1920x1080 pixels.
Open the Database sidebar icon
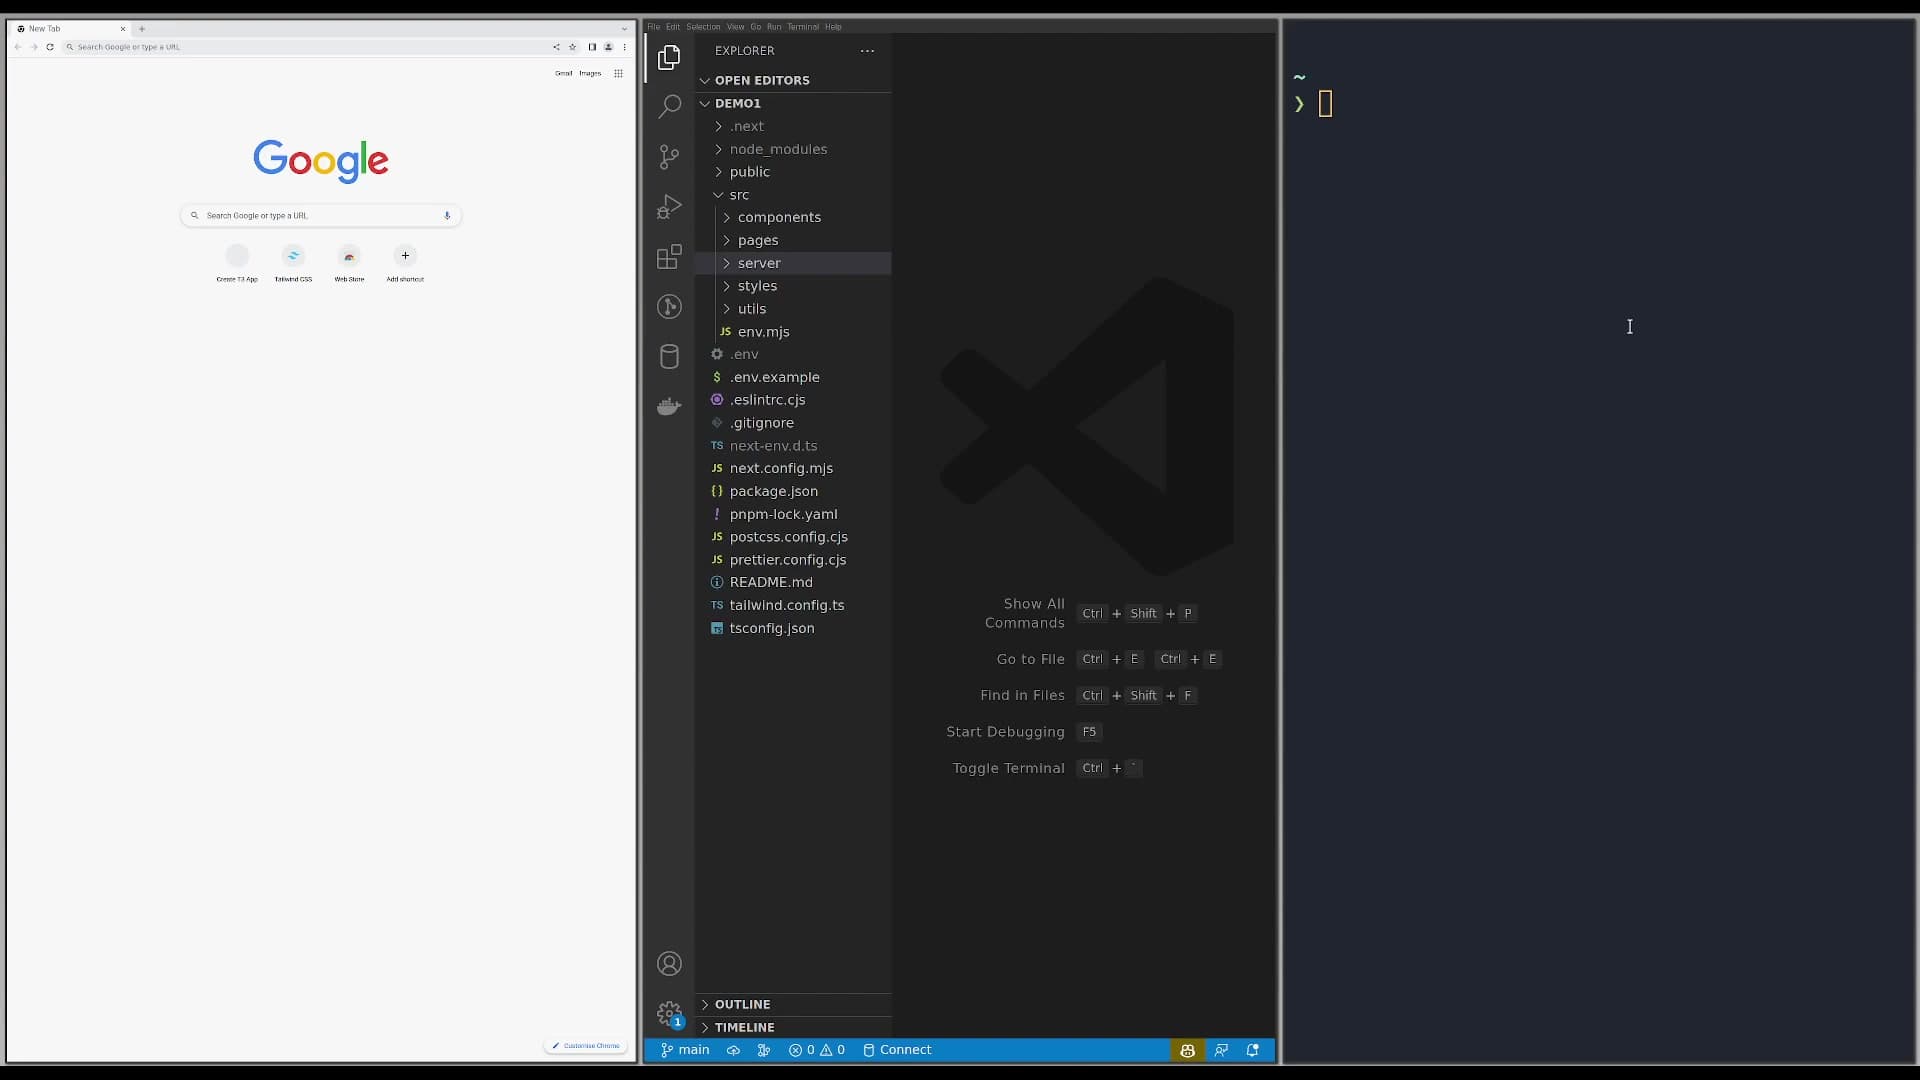[669, 356]
